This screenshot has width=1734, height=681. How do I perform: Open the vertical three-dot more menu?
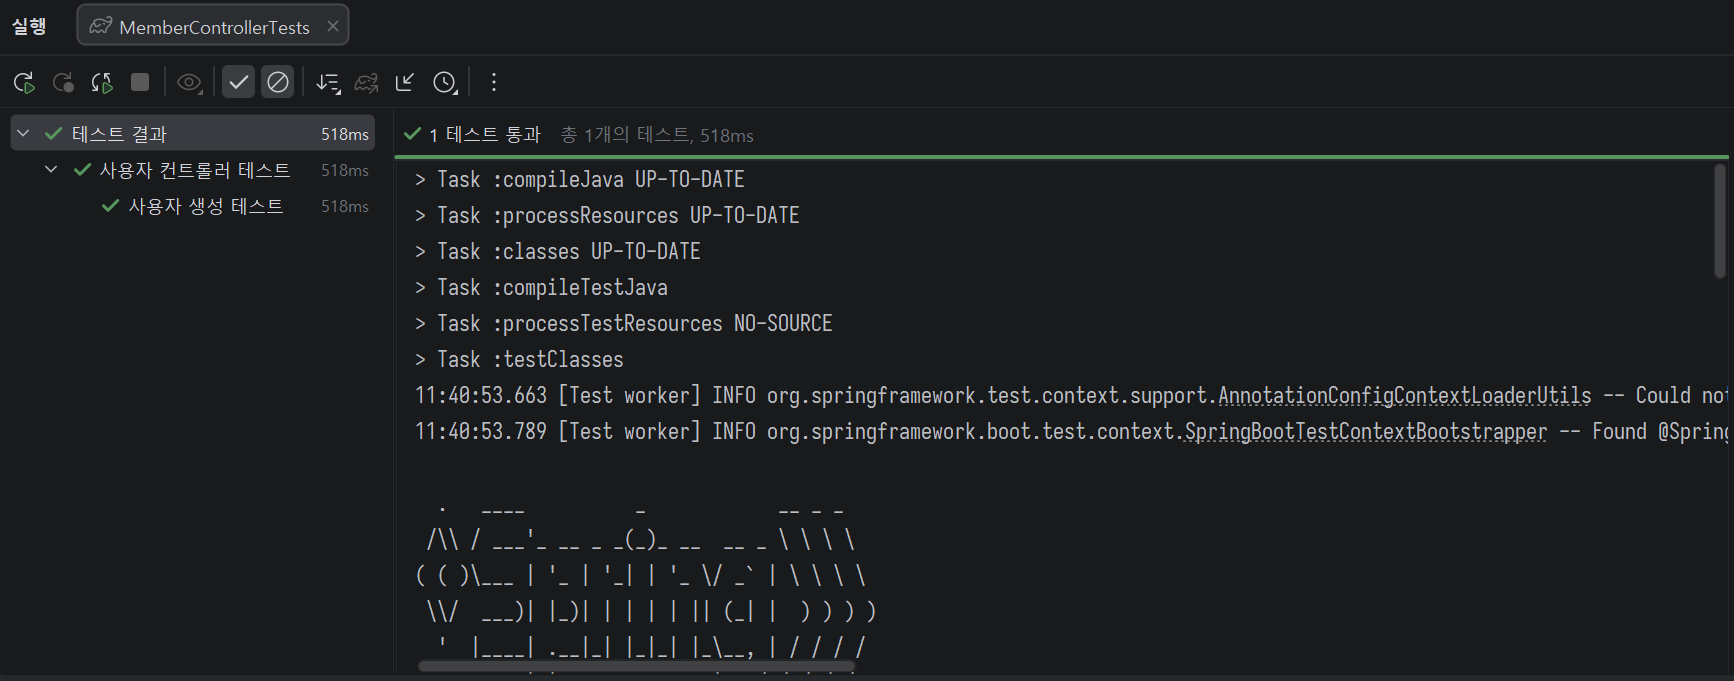(494, 82)
